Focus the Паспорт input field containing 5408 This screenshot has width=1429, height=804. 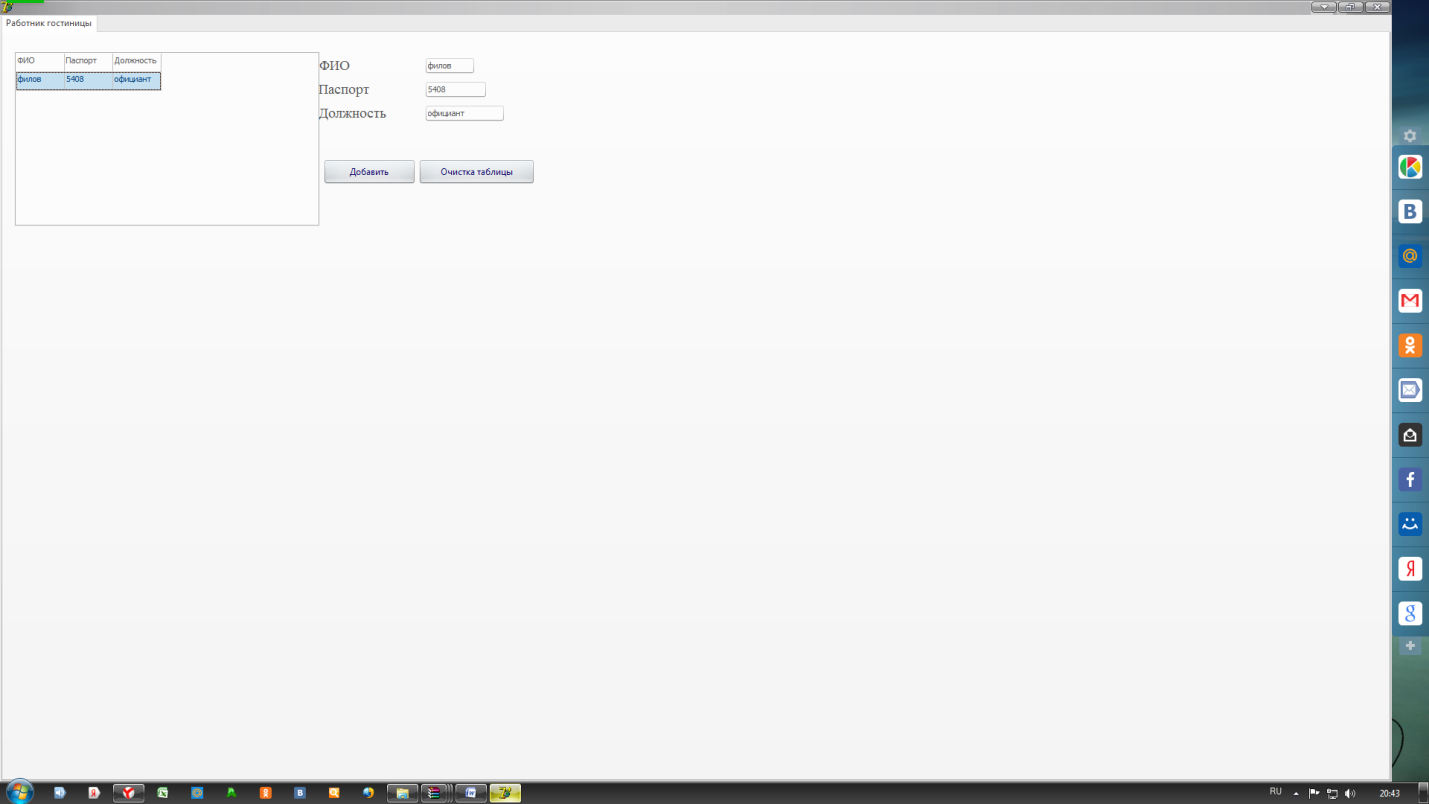click(x=455, y=90)
